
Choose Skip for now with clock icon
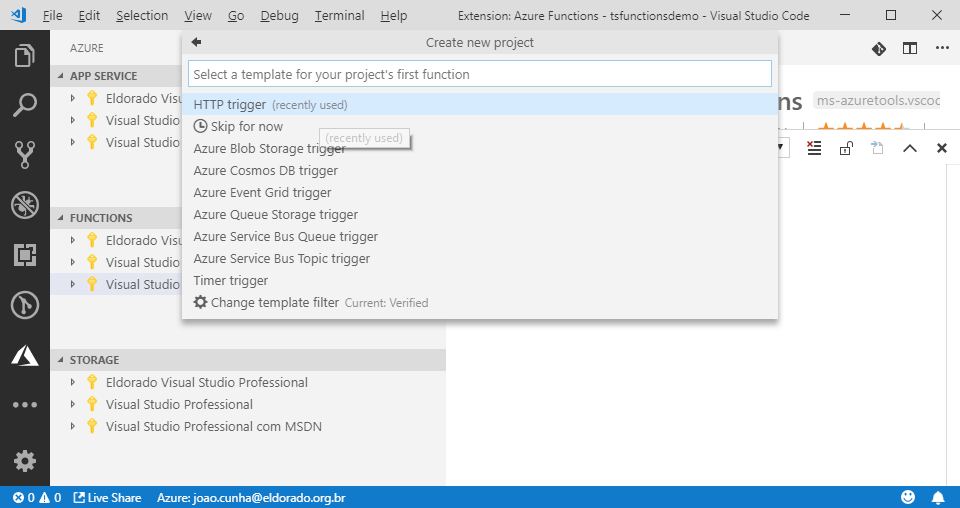click(x=480, y=127)
